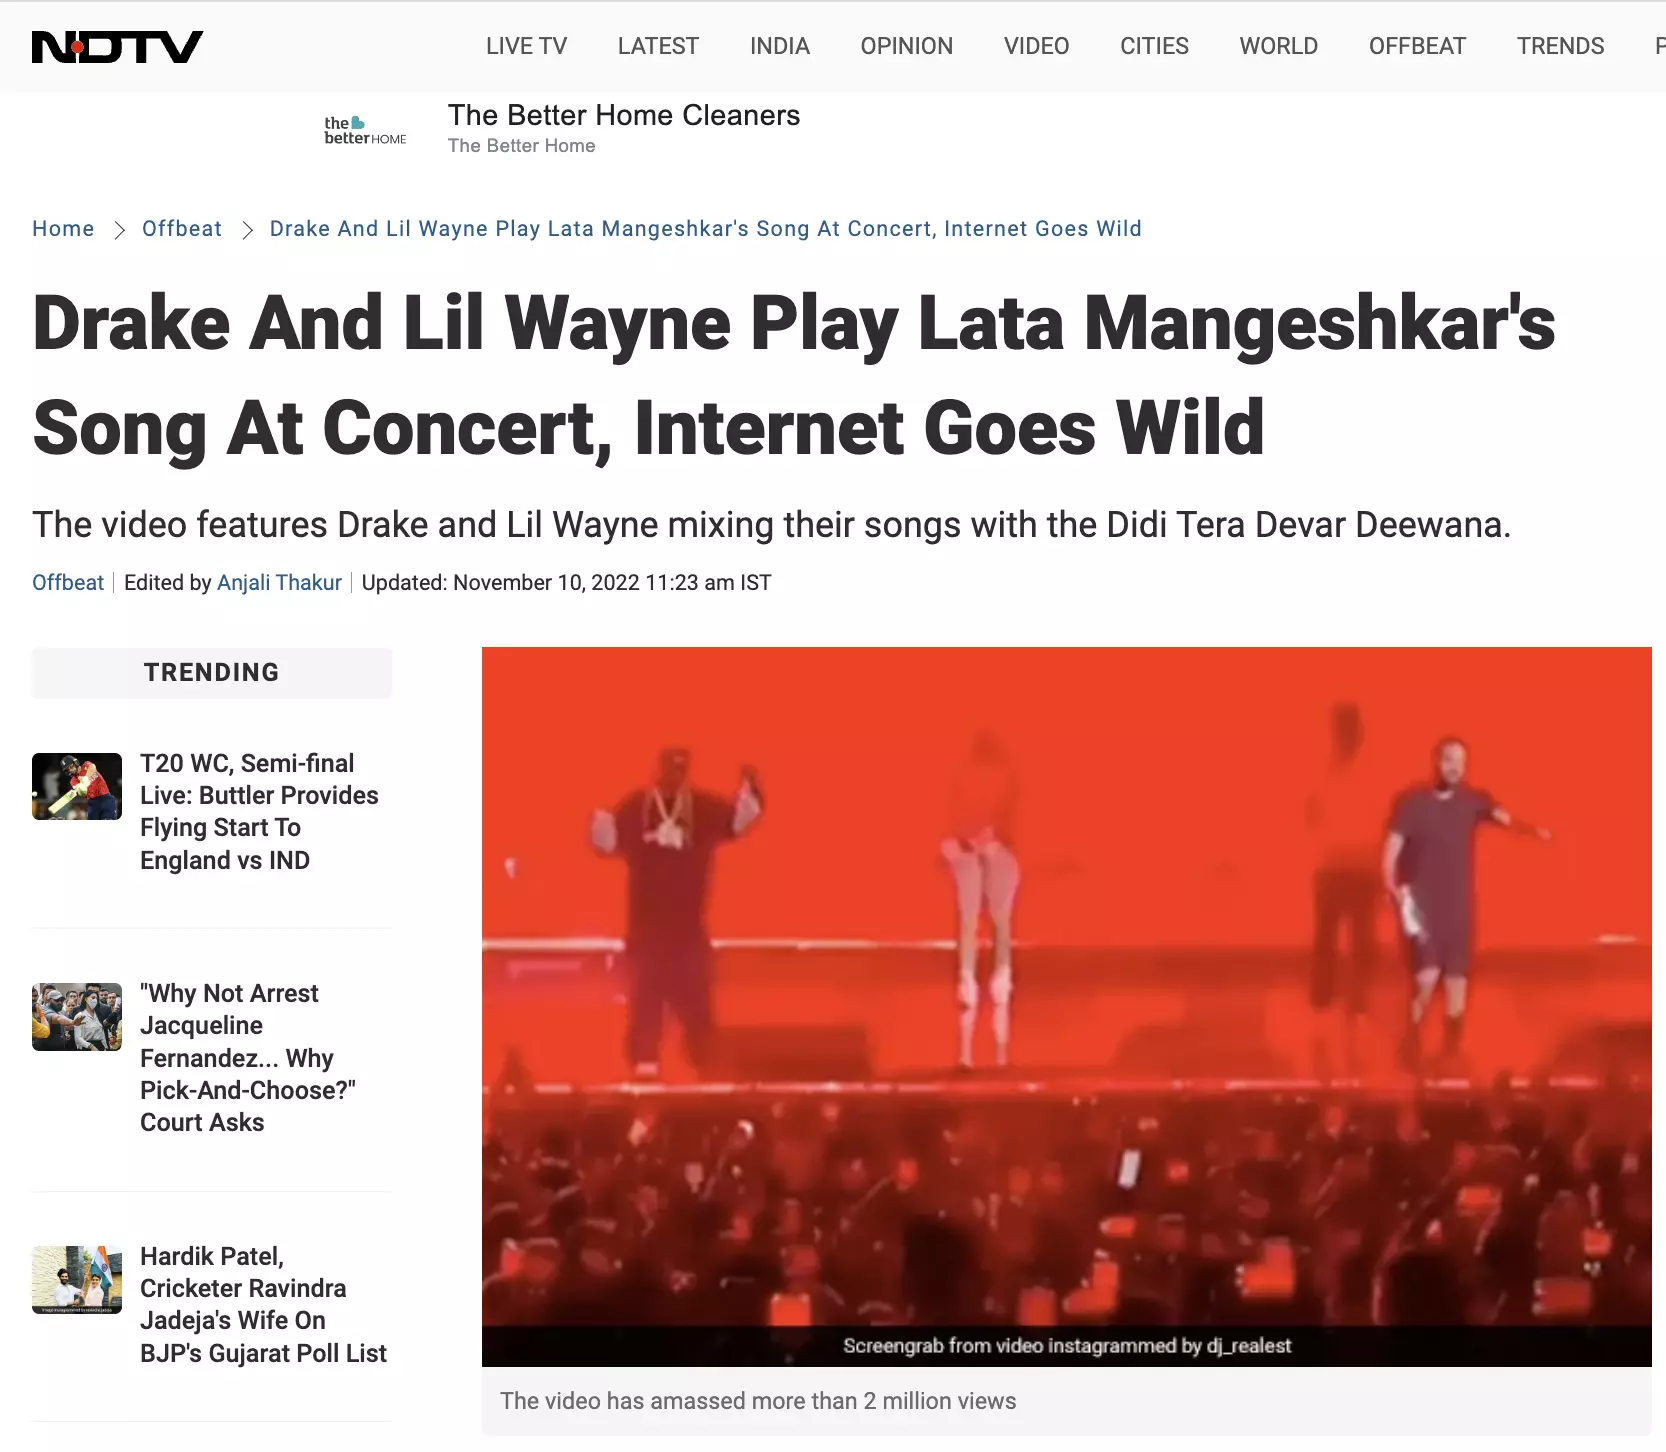Click the Home breadcrumb link
The height and width of the screenshot is (1452, 1666).
(63, 229)
